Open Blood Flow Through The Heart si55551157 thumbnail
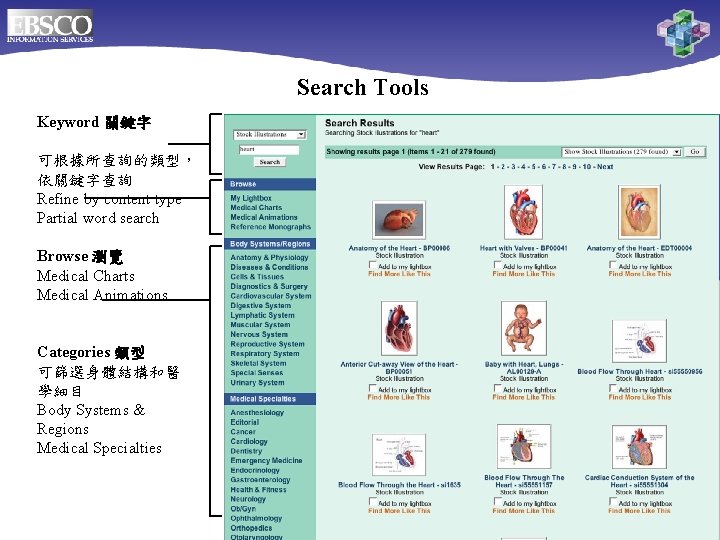The width and height of the screenshot is (720, 540). click(x=524, y=446)
